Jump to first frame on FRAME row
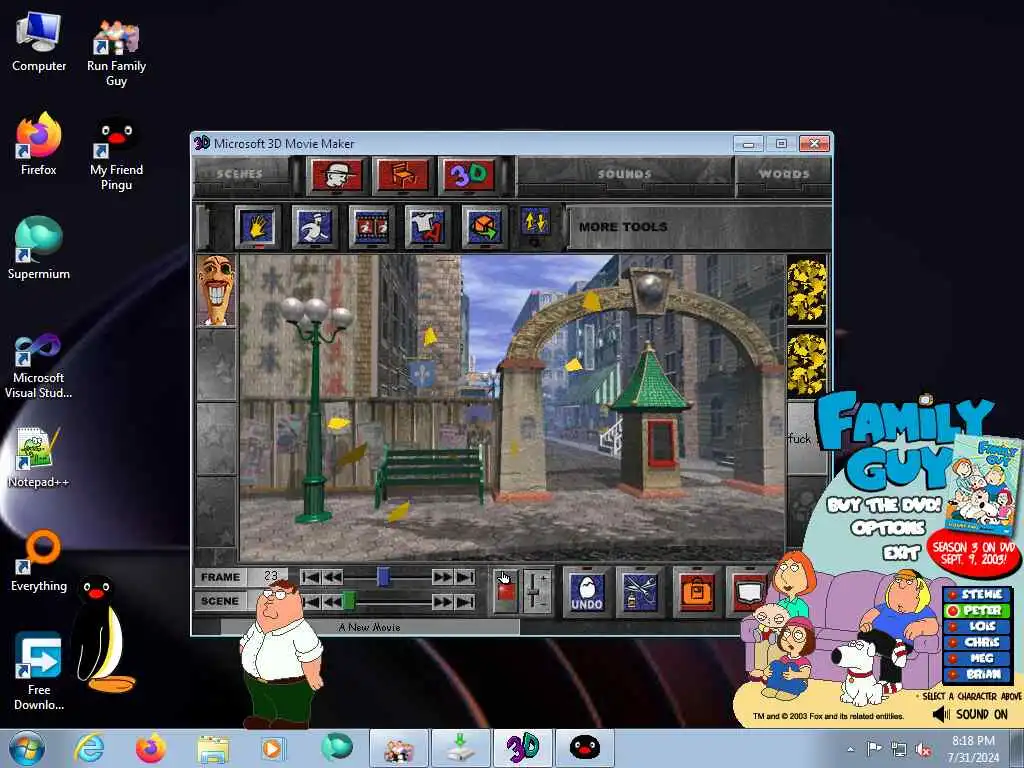 tap(312, 577)
